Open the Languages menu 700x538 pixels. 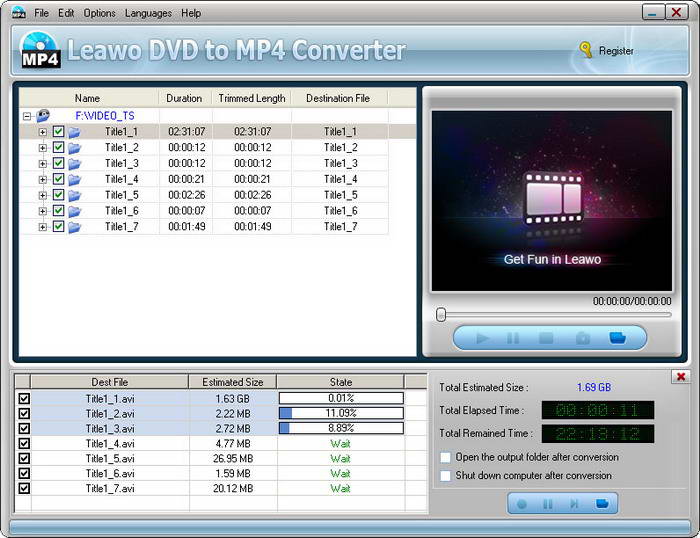pos(148,13)
